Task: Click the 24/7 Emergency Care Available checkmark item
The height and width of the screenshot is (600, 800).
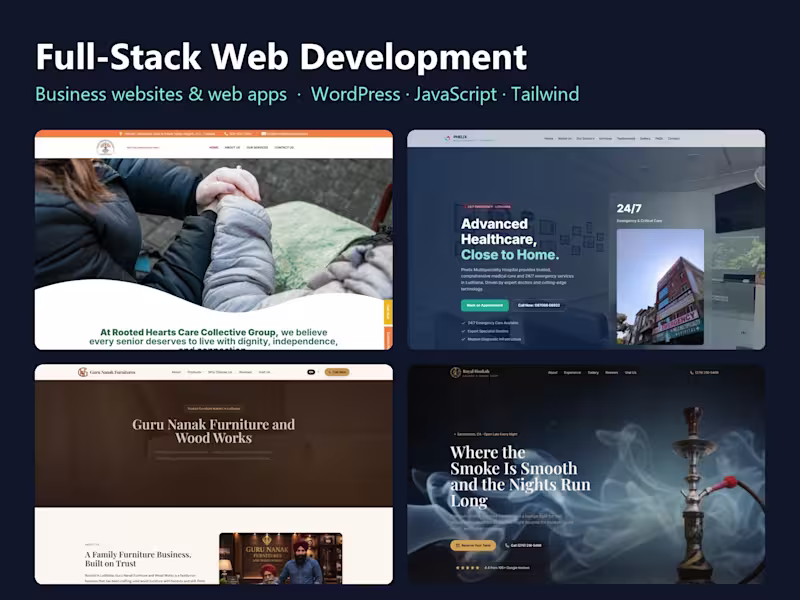Action: point(490,322)
